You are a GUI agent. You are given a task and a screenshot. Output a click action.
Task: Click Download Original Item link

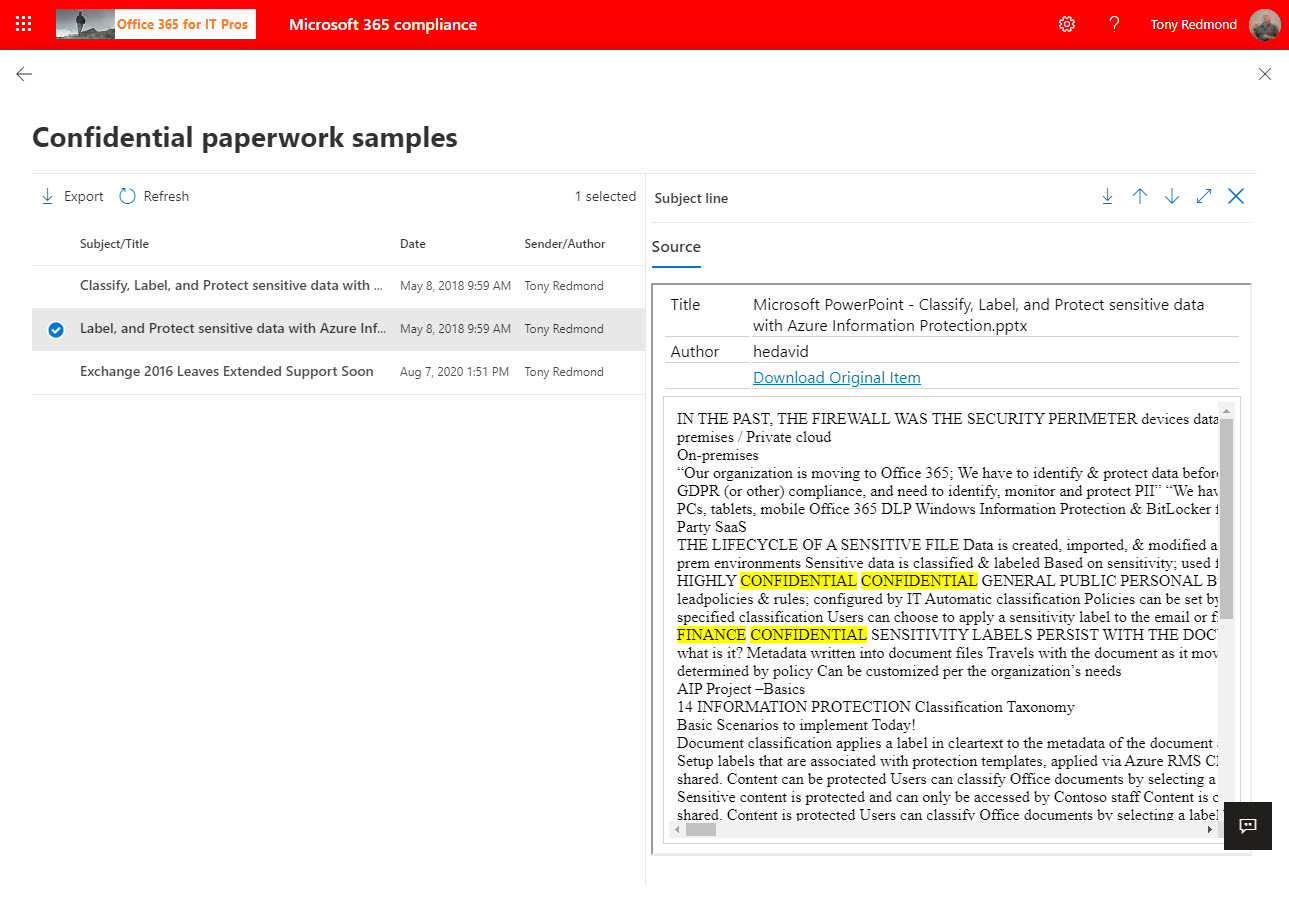837,378
